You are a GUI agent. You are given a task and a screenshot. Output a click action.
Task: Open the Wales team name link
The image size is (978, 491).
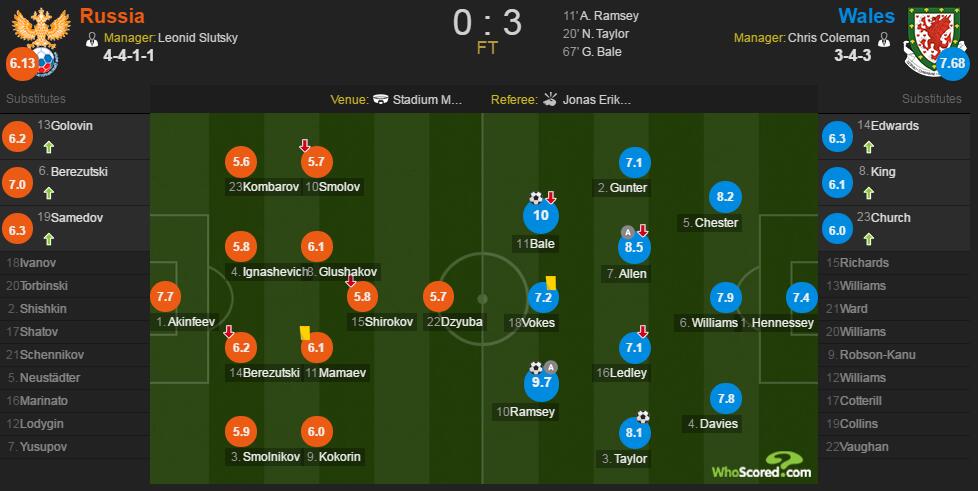866,16
